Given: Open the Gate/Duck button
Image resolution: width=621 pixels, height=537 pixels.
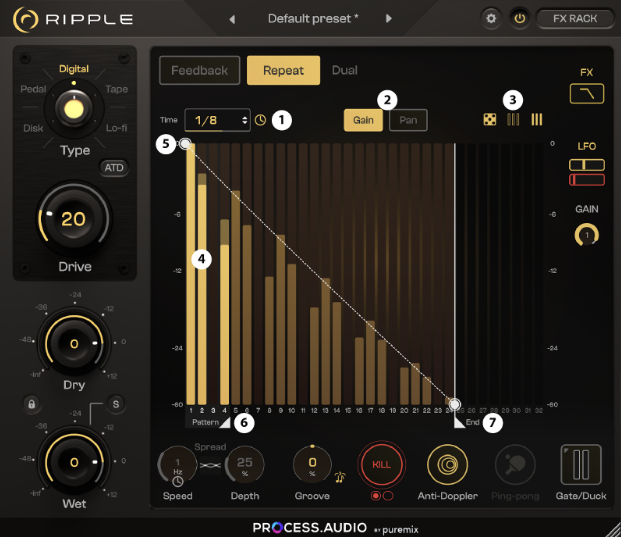Looking at the screenshot, I should (x=581, y=465).
